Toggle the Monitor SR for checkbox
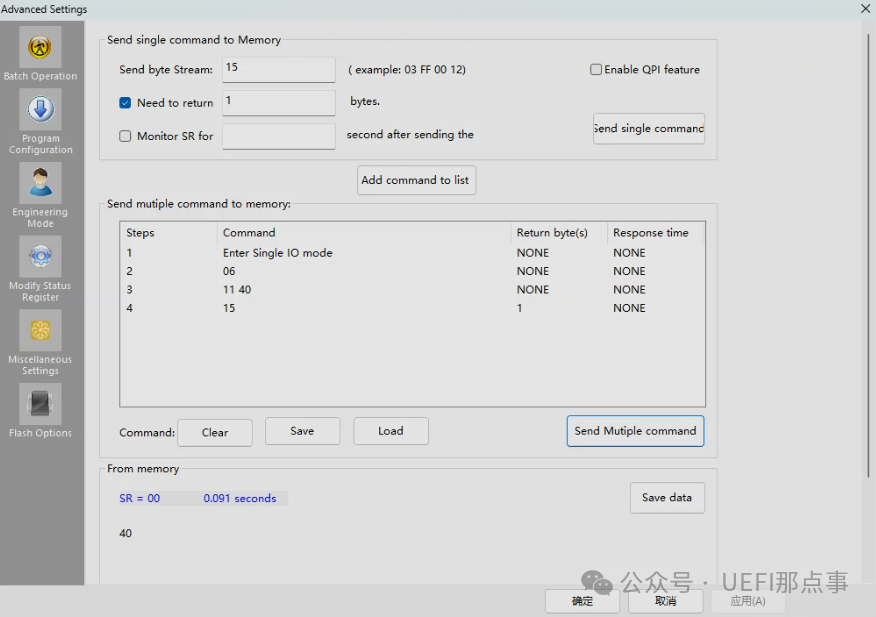 125,136
